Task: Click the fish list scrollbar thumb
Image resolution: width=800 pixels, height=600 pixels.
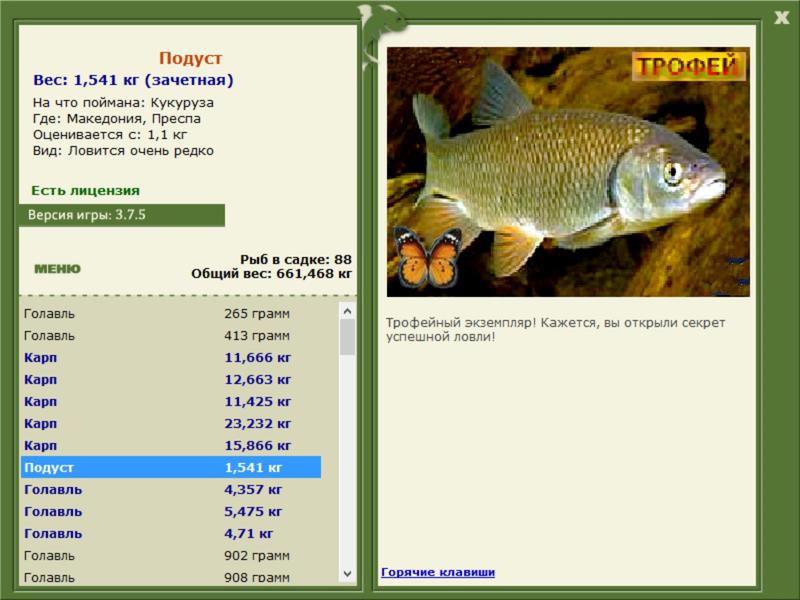Action: click(x=347, y=337)
